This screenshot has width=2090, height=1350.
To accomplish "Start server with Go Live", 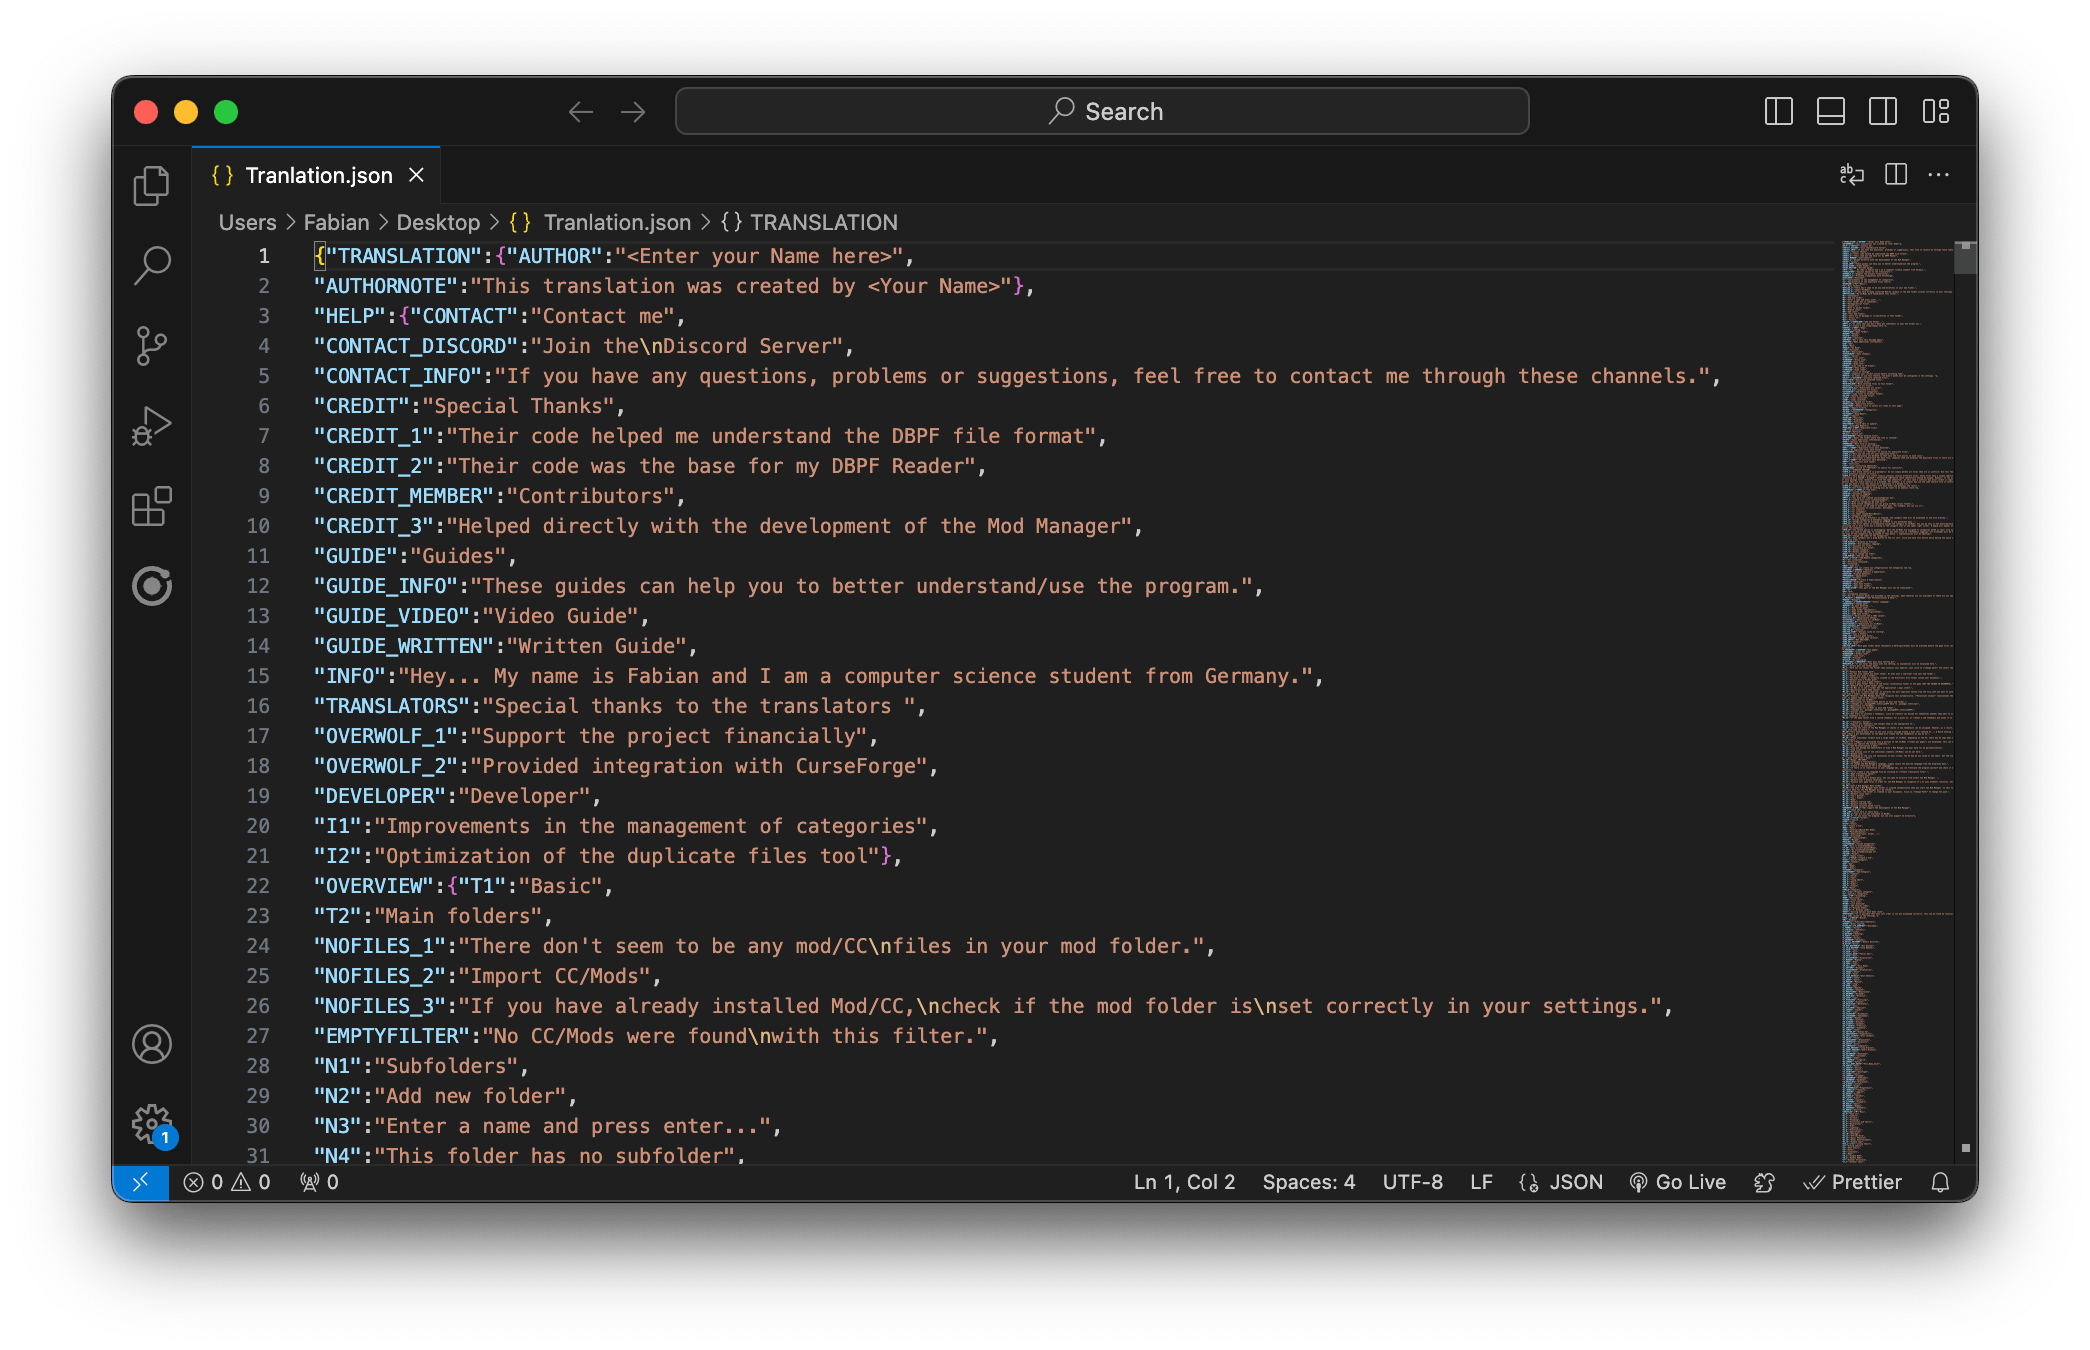I will click(1678, 1182).
